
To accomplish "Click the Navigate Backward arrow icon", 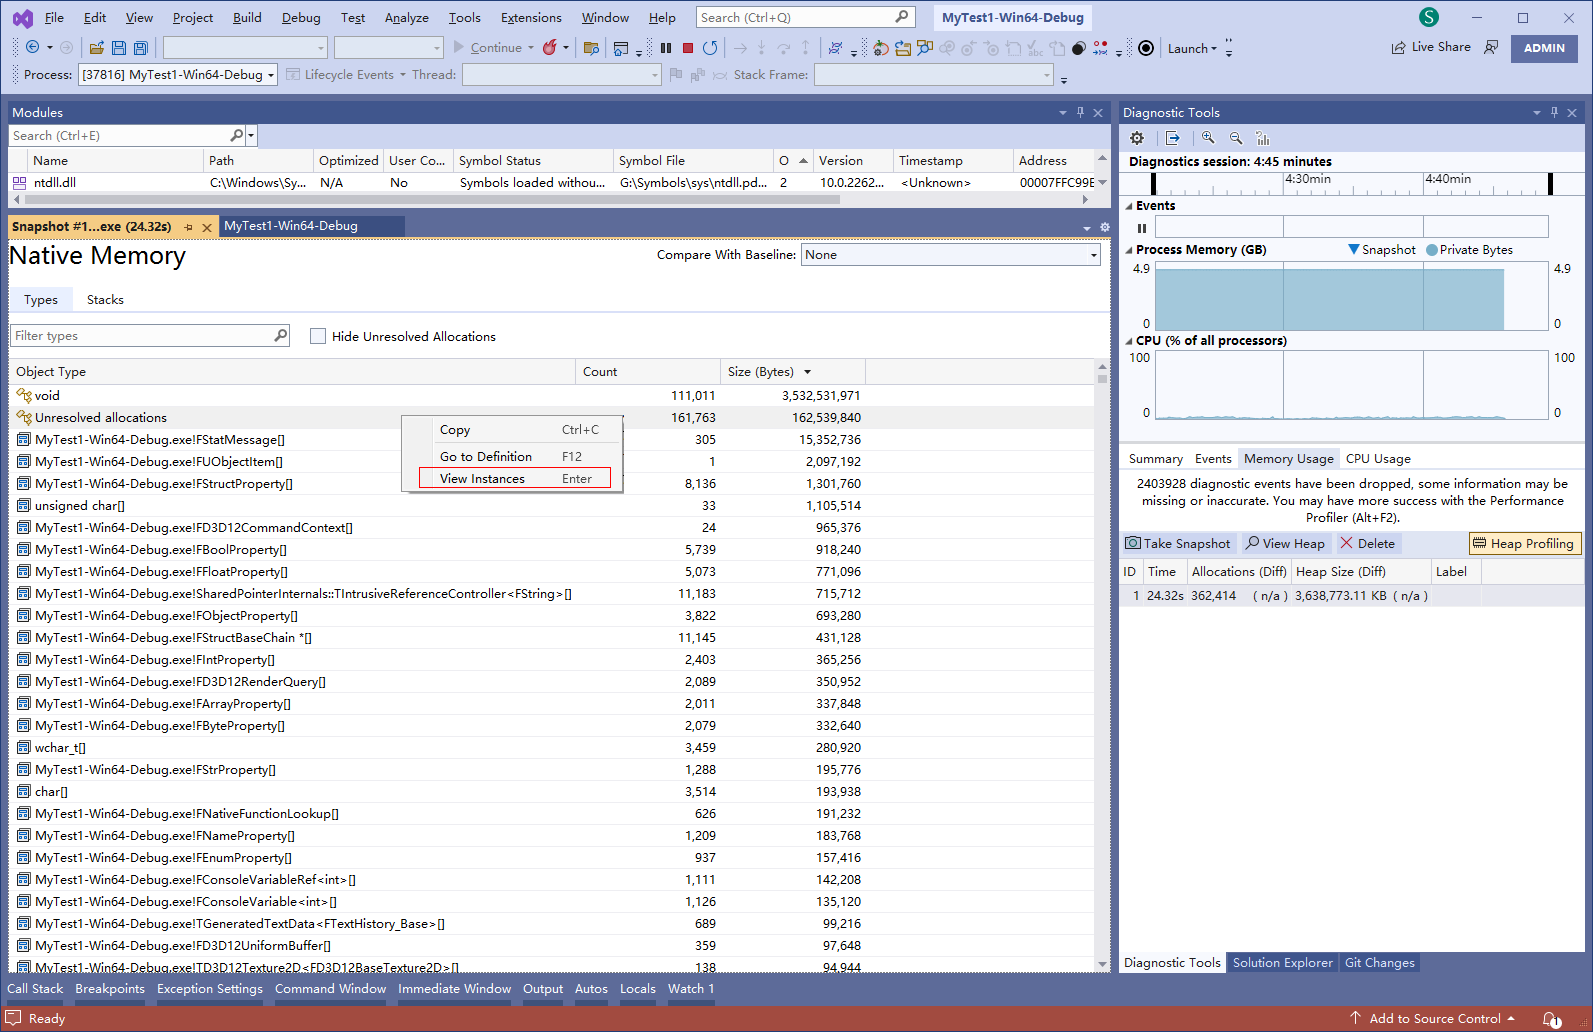I will click(32, 47).
